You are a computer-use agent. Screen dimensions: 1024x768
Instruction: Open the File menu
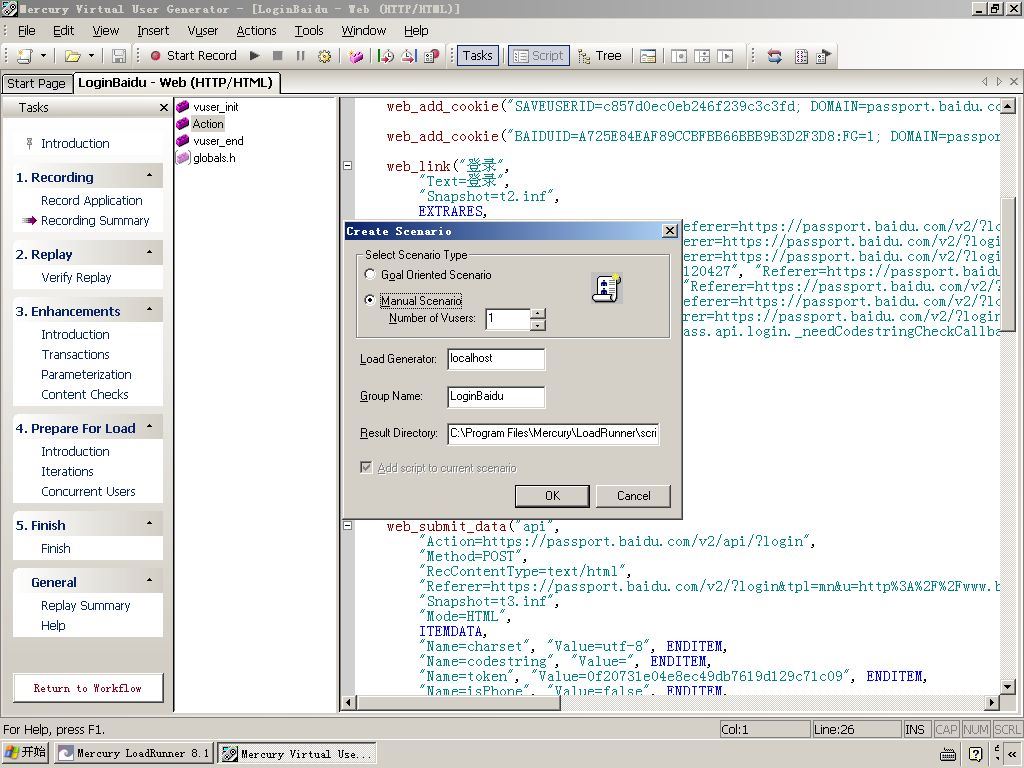tap(27, 31)
